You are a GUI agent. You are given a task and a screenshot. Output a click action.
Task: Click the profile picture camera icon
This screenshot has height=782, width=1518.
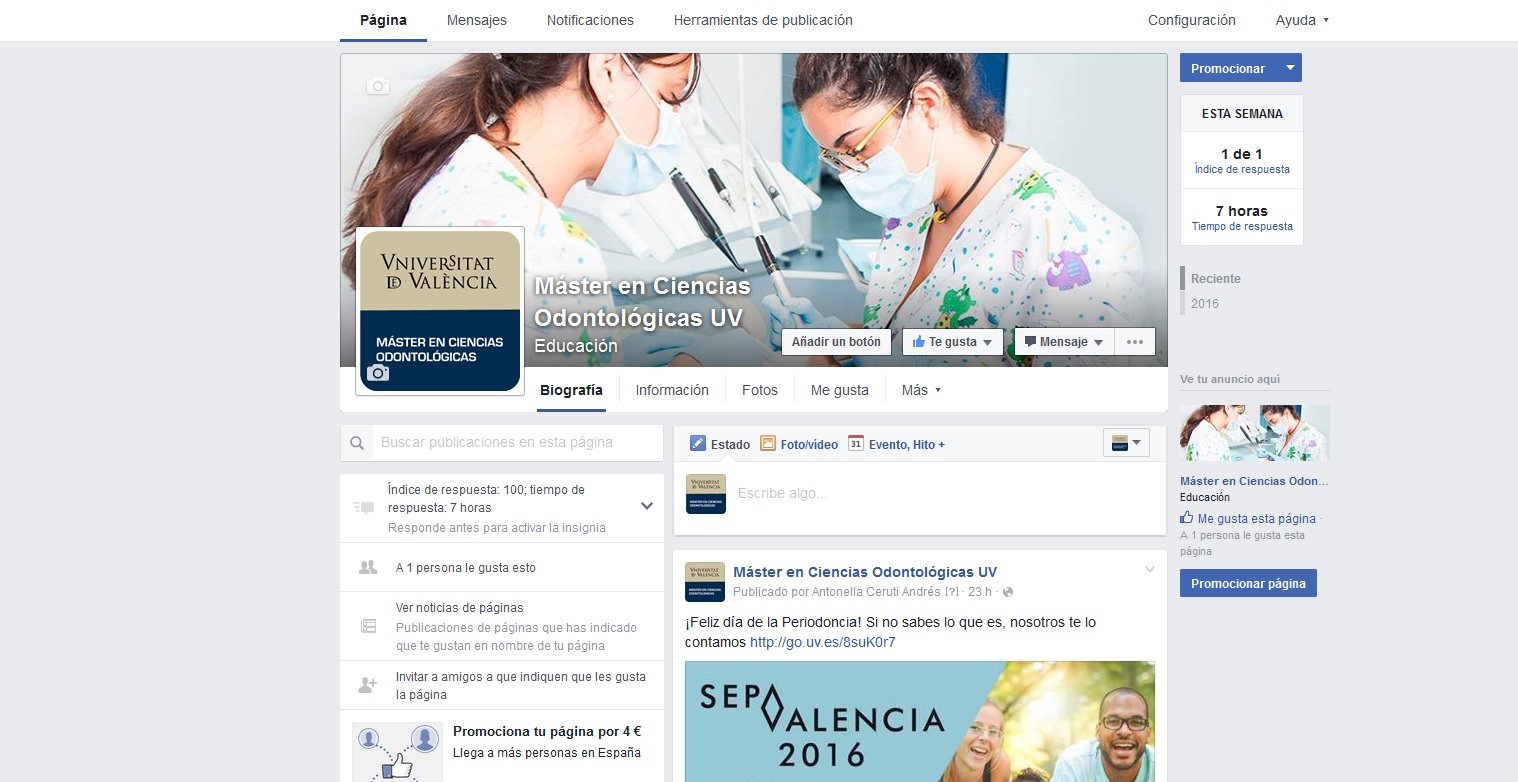pyautogui.click(x=377, y=373)
